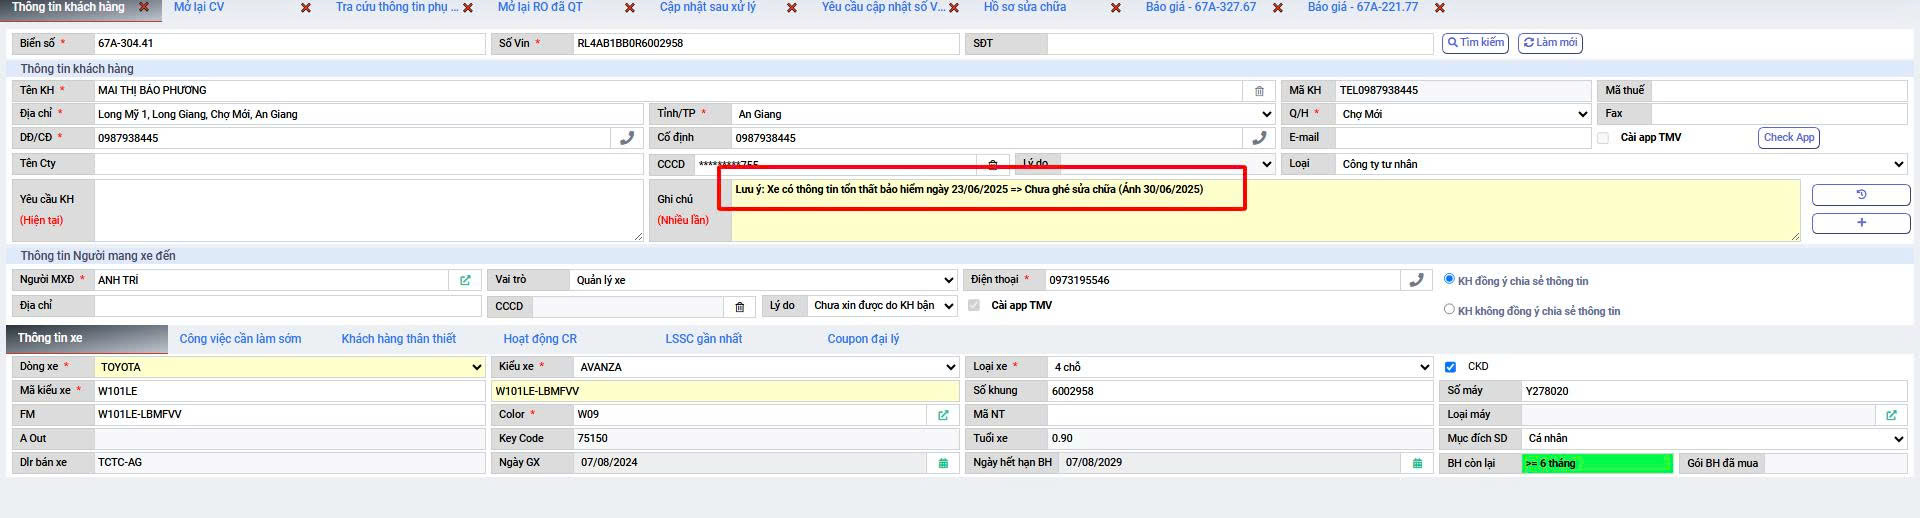
Task: Click trash icon in Tên KH field
Action: [x=1259, y=91]
